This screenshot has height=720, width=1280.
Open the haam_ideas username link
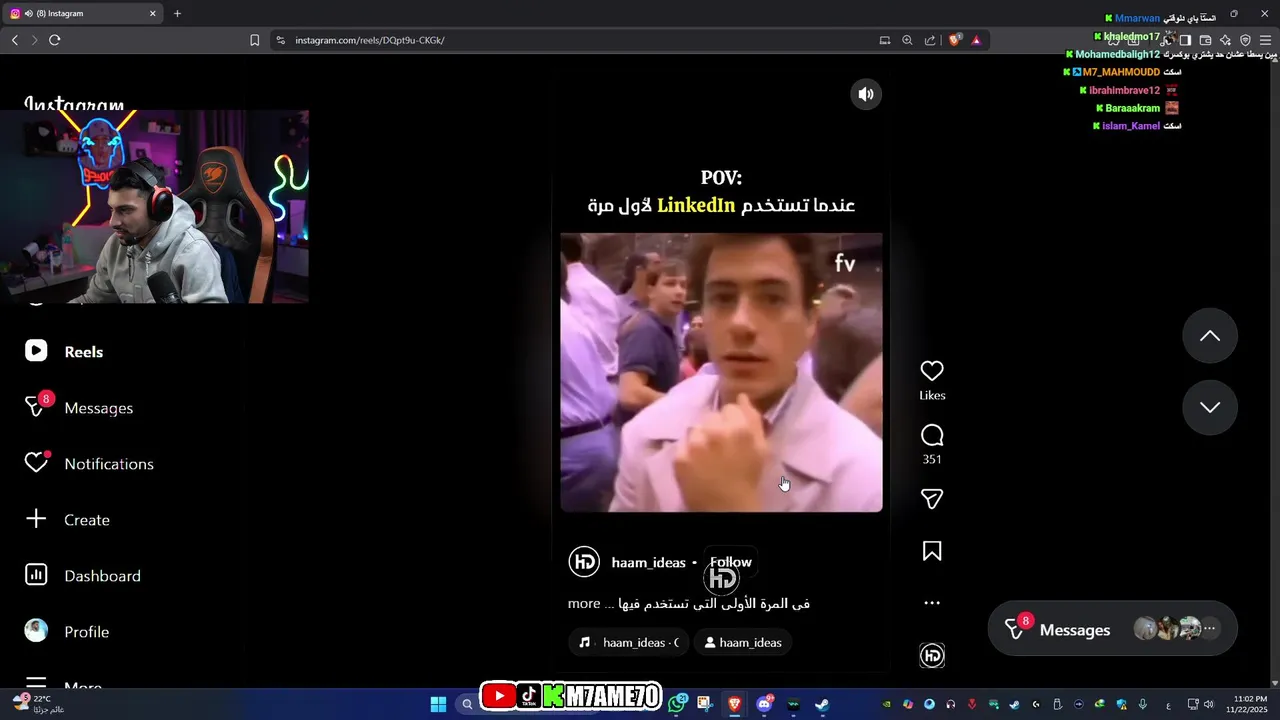coord(649,562)
